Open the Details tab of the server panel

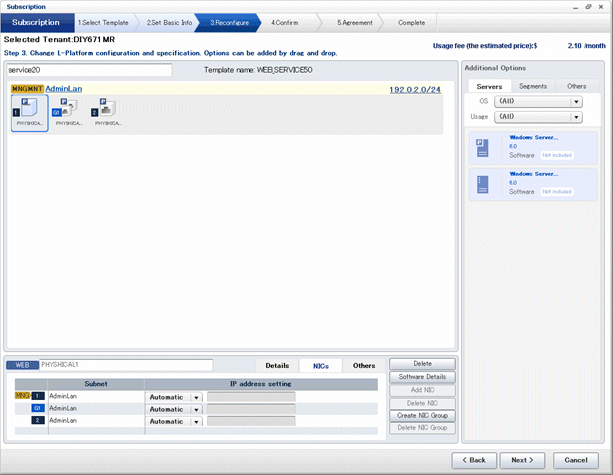277,365
